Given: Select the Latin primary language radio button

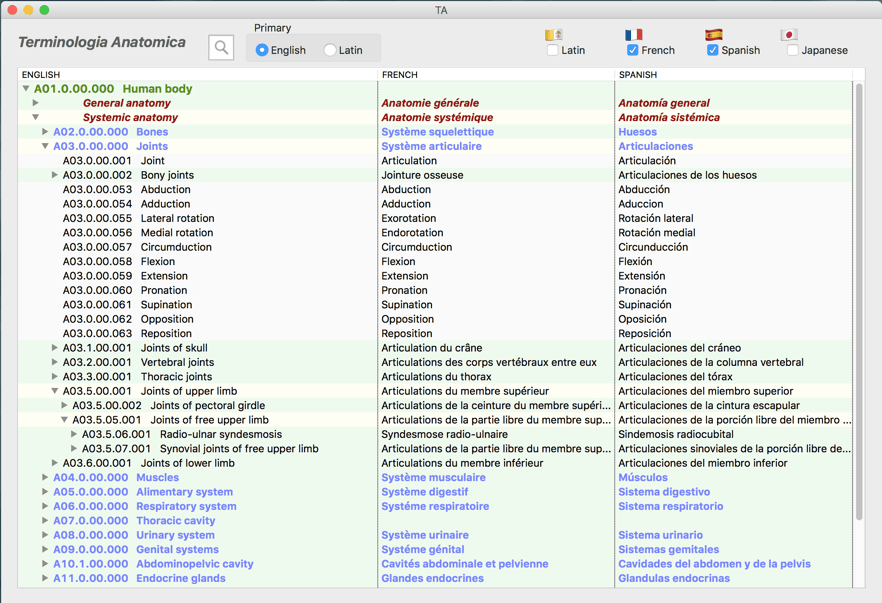Looking at the screenshot, I should coord(330,50).
